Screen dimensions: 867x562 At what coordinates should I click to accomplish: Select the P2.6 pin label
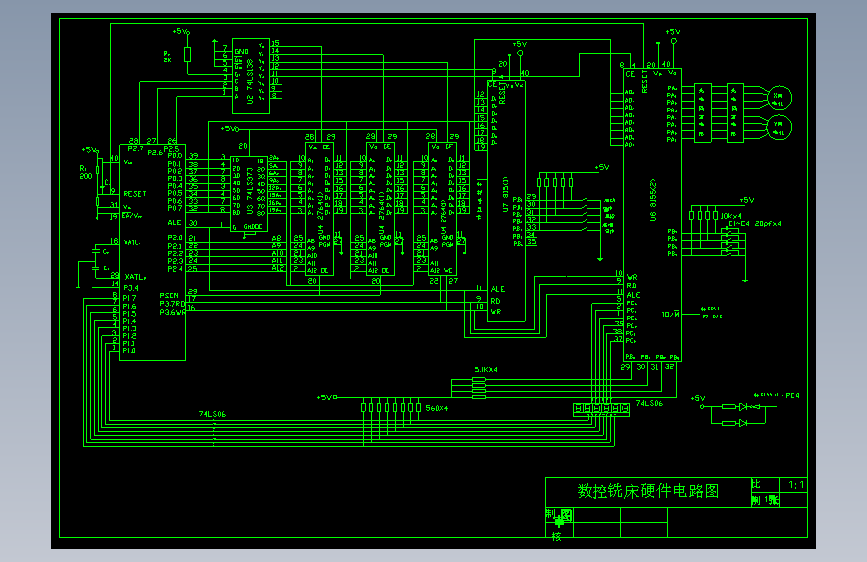[x=155, y=153]
